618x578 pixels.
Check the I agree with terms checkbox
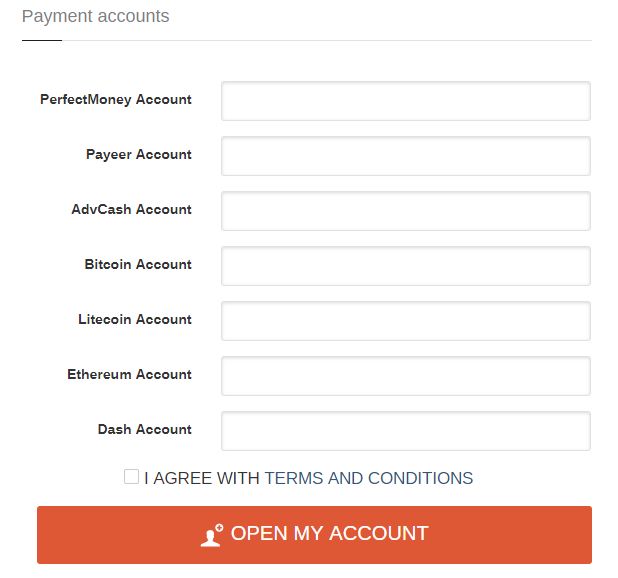coord(131,476)
